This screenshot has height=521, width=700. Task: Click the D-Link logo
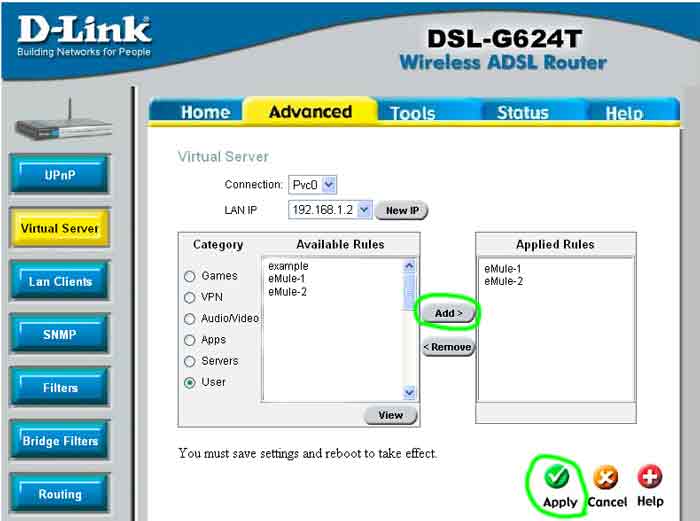click(84, 36)
